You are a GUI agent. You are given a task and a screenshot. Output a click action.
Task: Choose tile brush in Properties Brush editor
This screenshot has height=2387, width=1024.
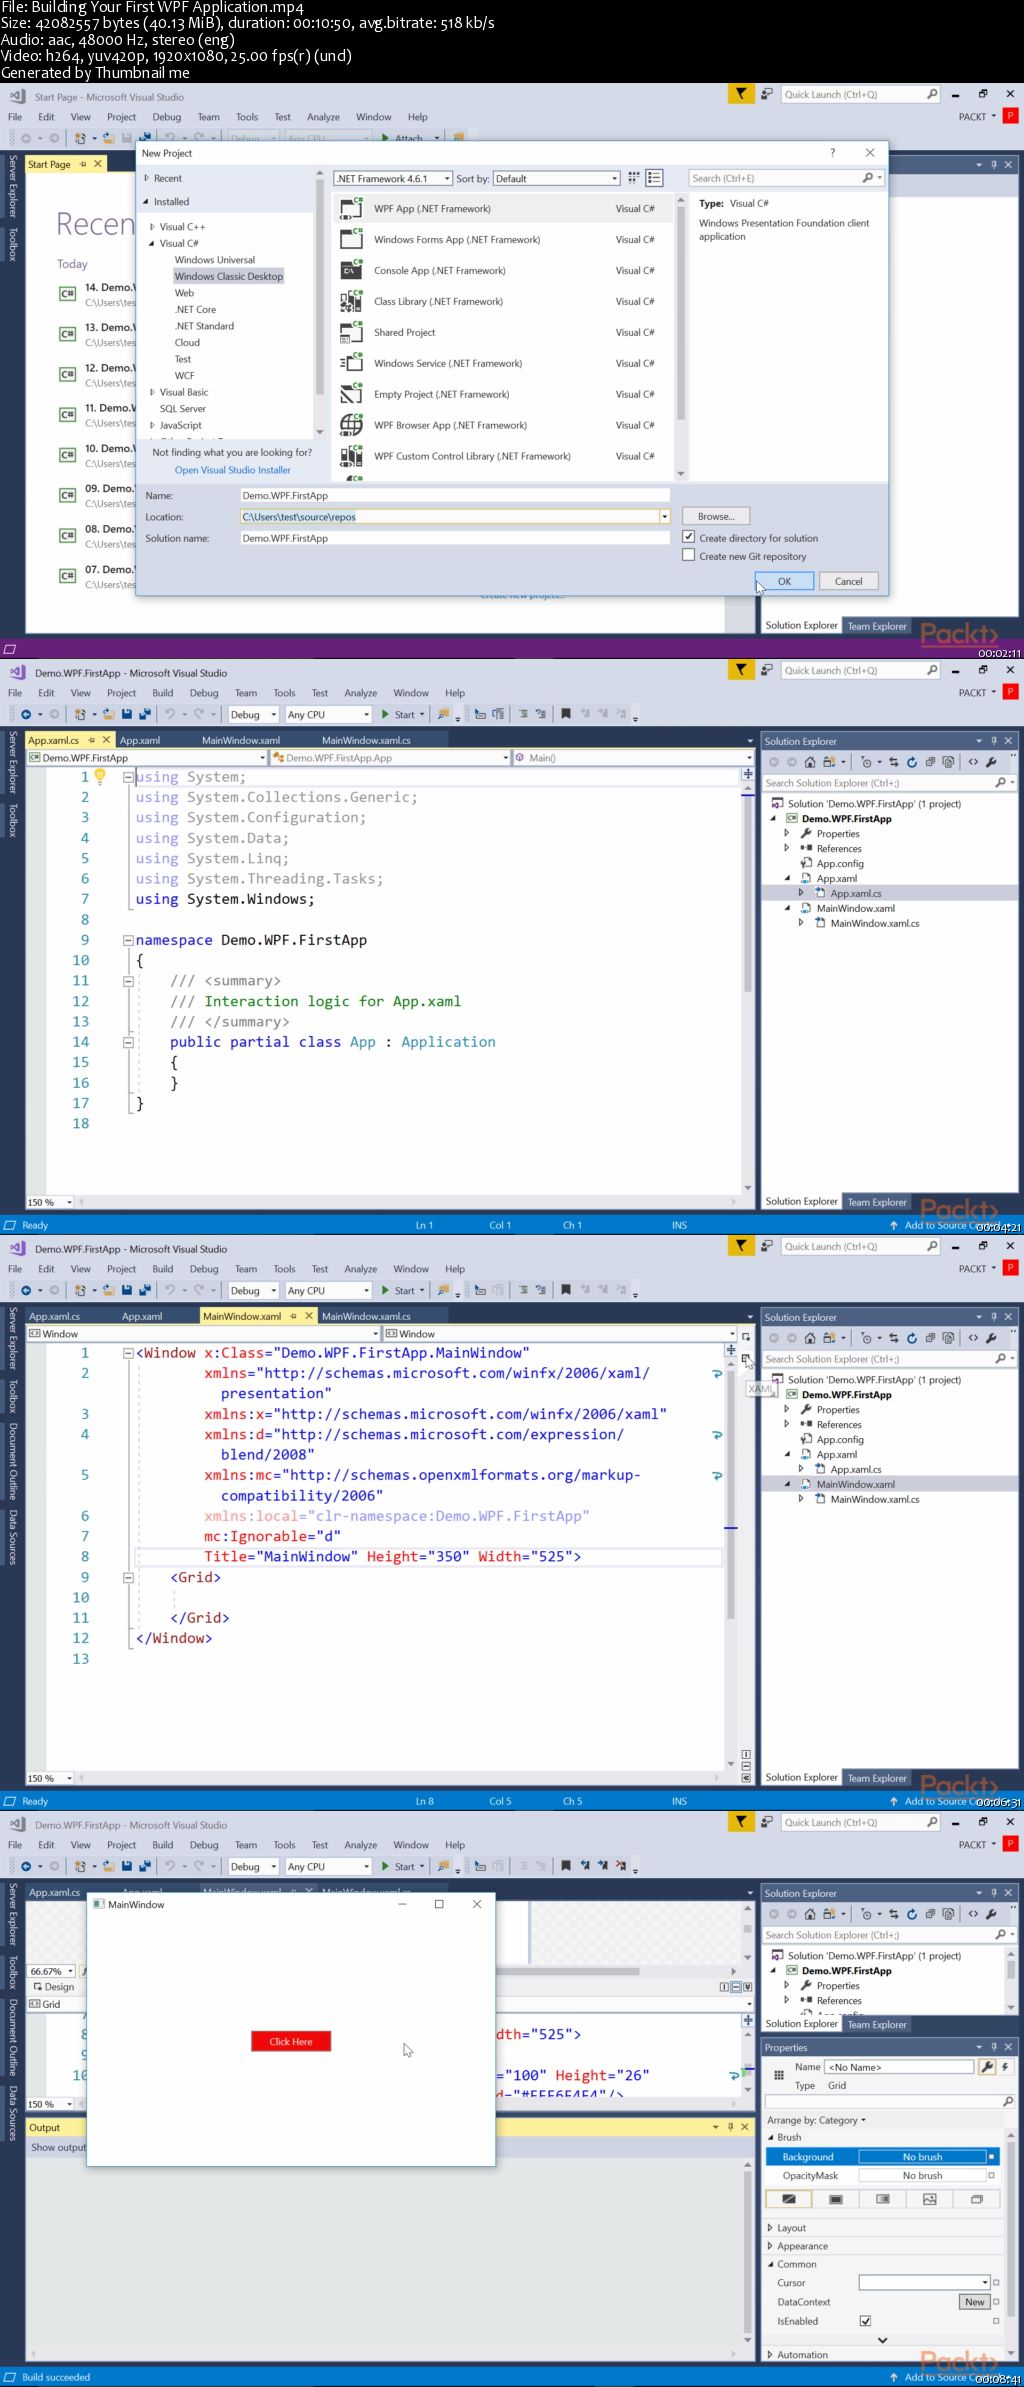click(930, 2199)
